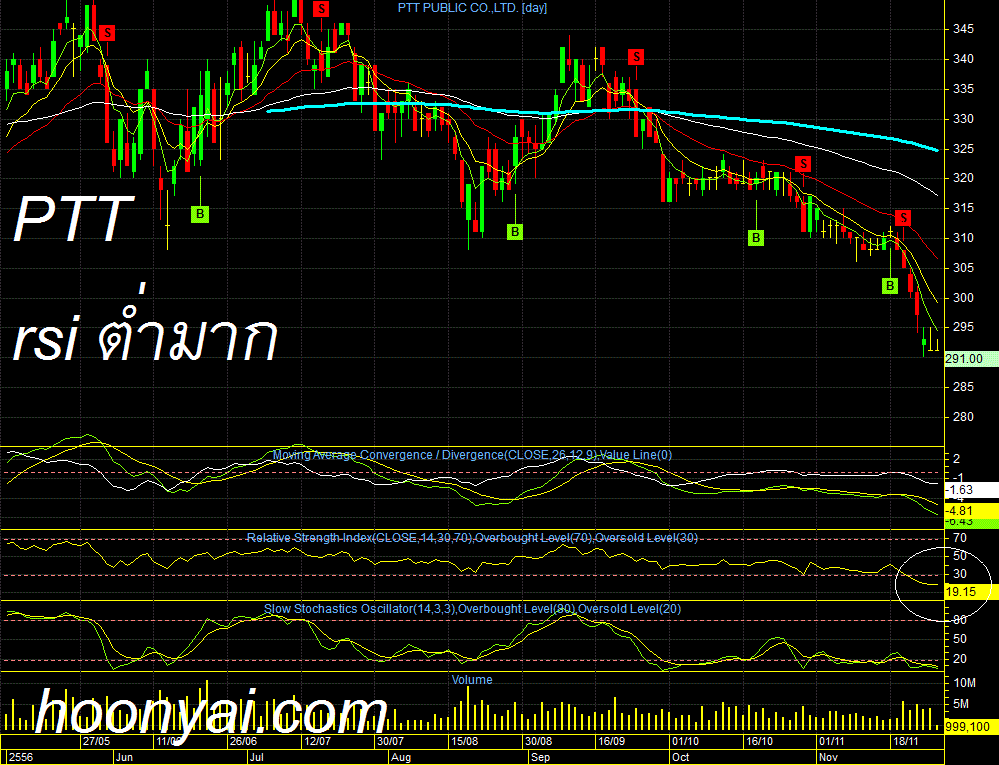The width and height of the screenshot is (999, 765).
Task: Click the volume value tag 999,100
Action: [971, 727]
